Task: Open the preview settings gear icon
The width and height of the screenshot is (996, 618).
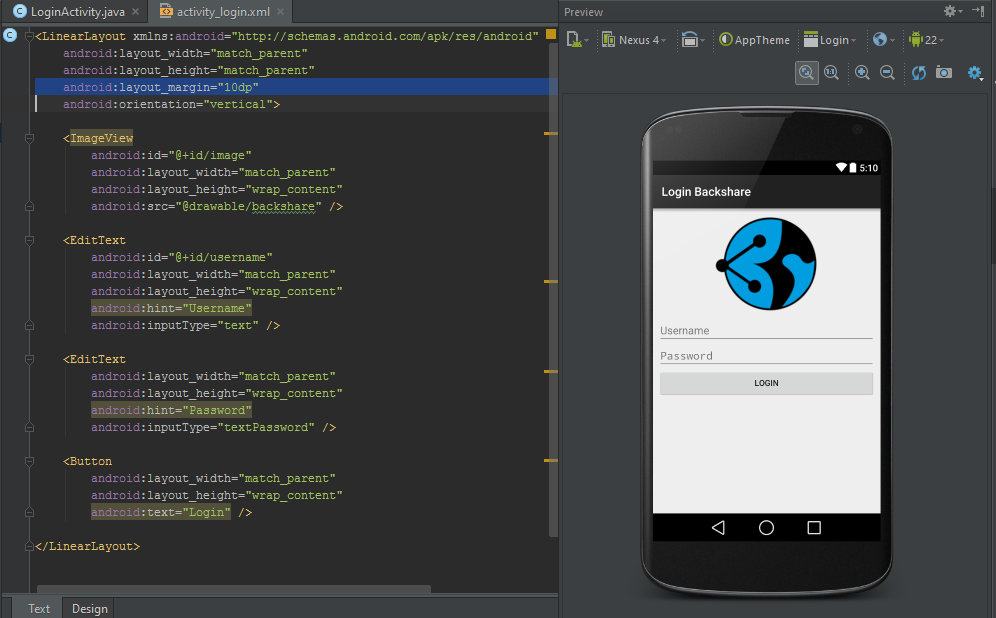Action: (x=974, y=72)
